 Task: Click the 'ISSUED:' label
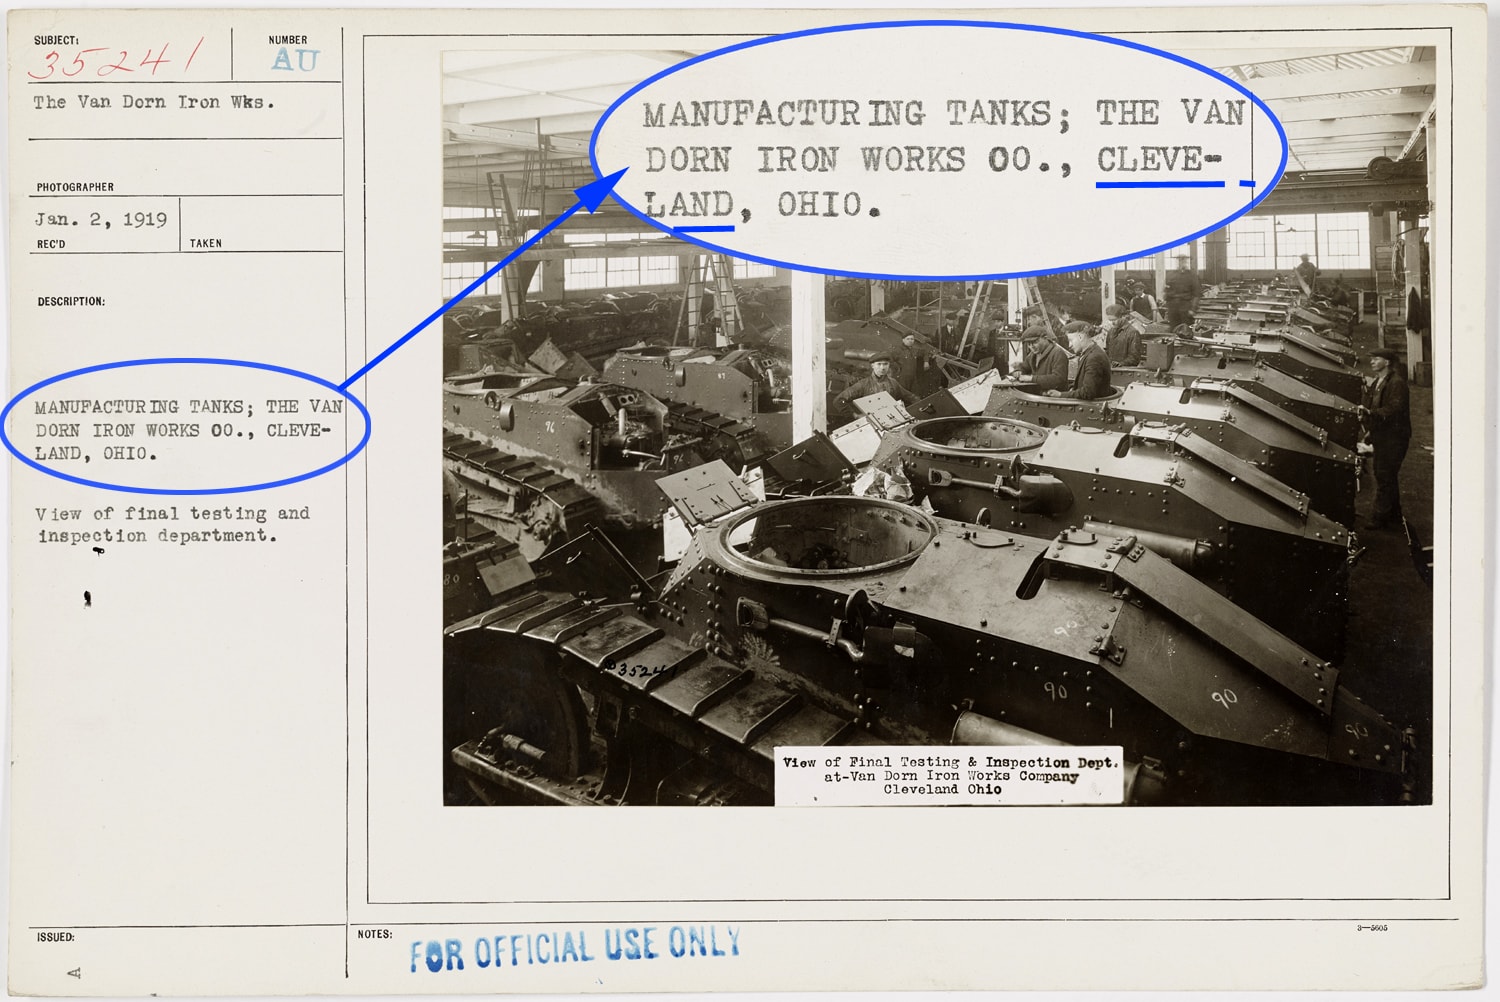[56, 937]
